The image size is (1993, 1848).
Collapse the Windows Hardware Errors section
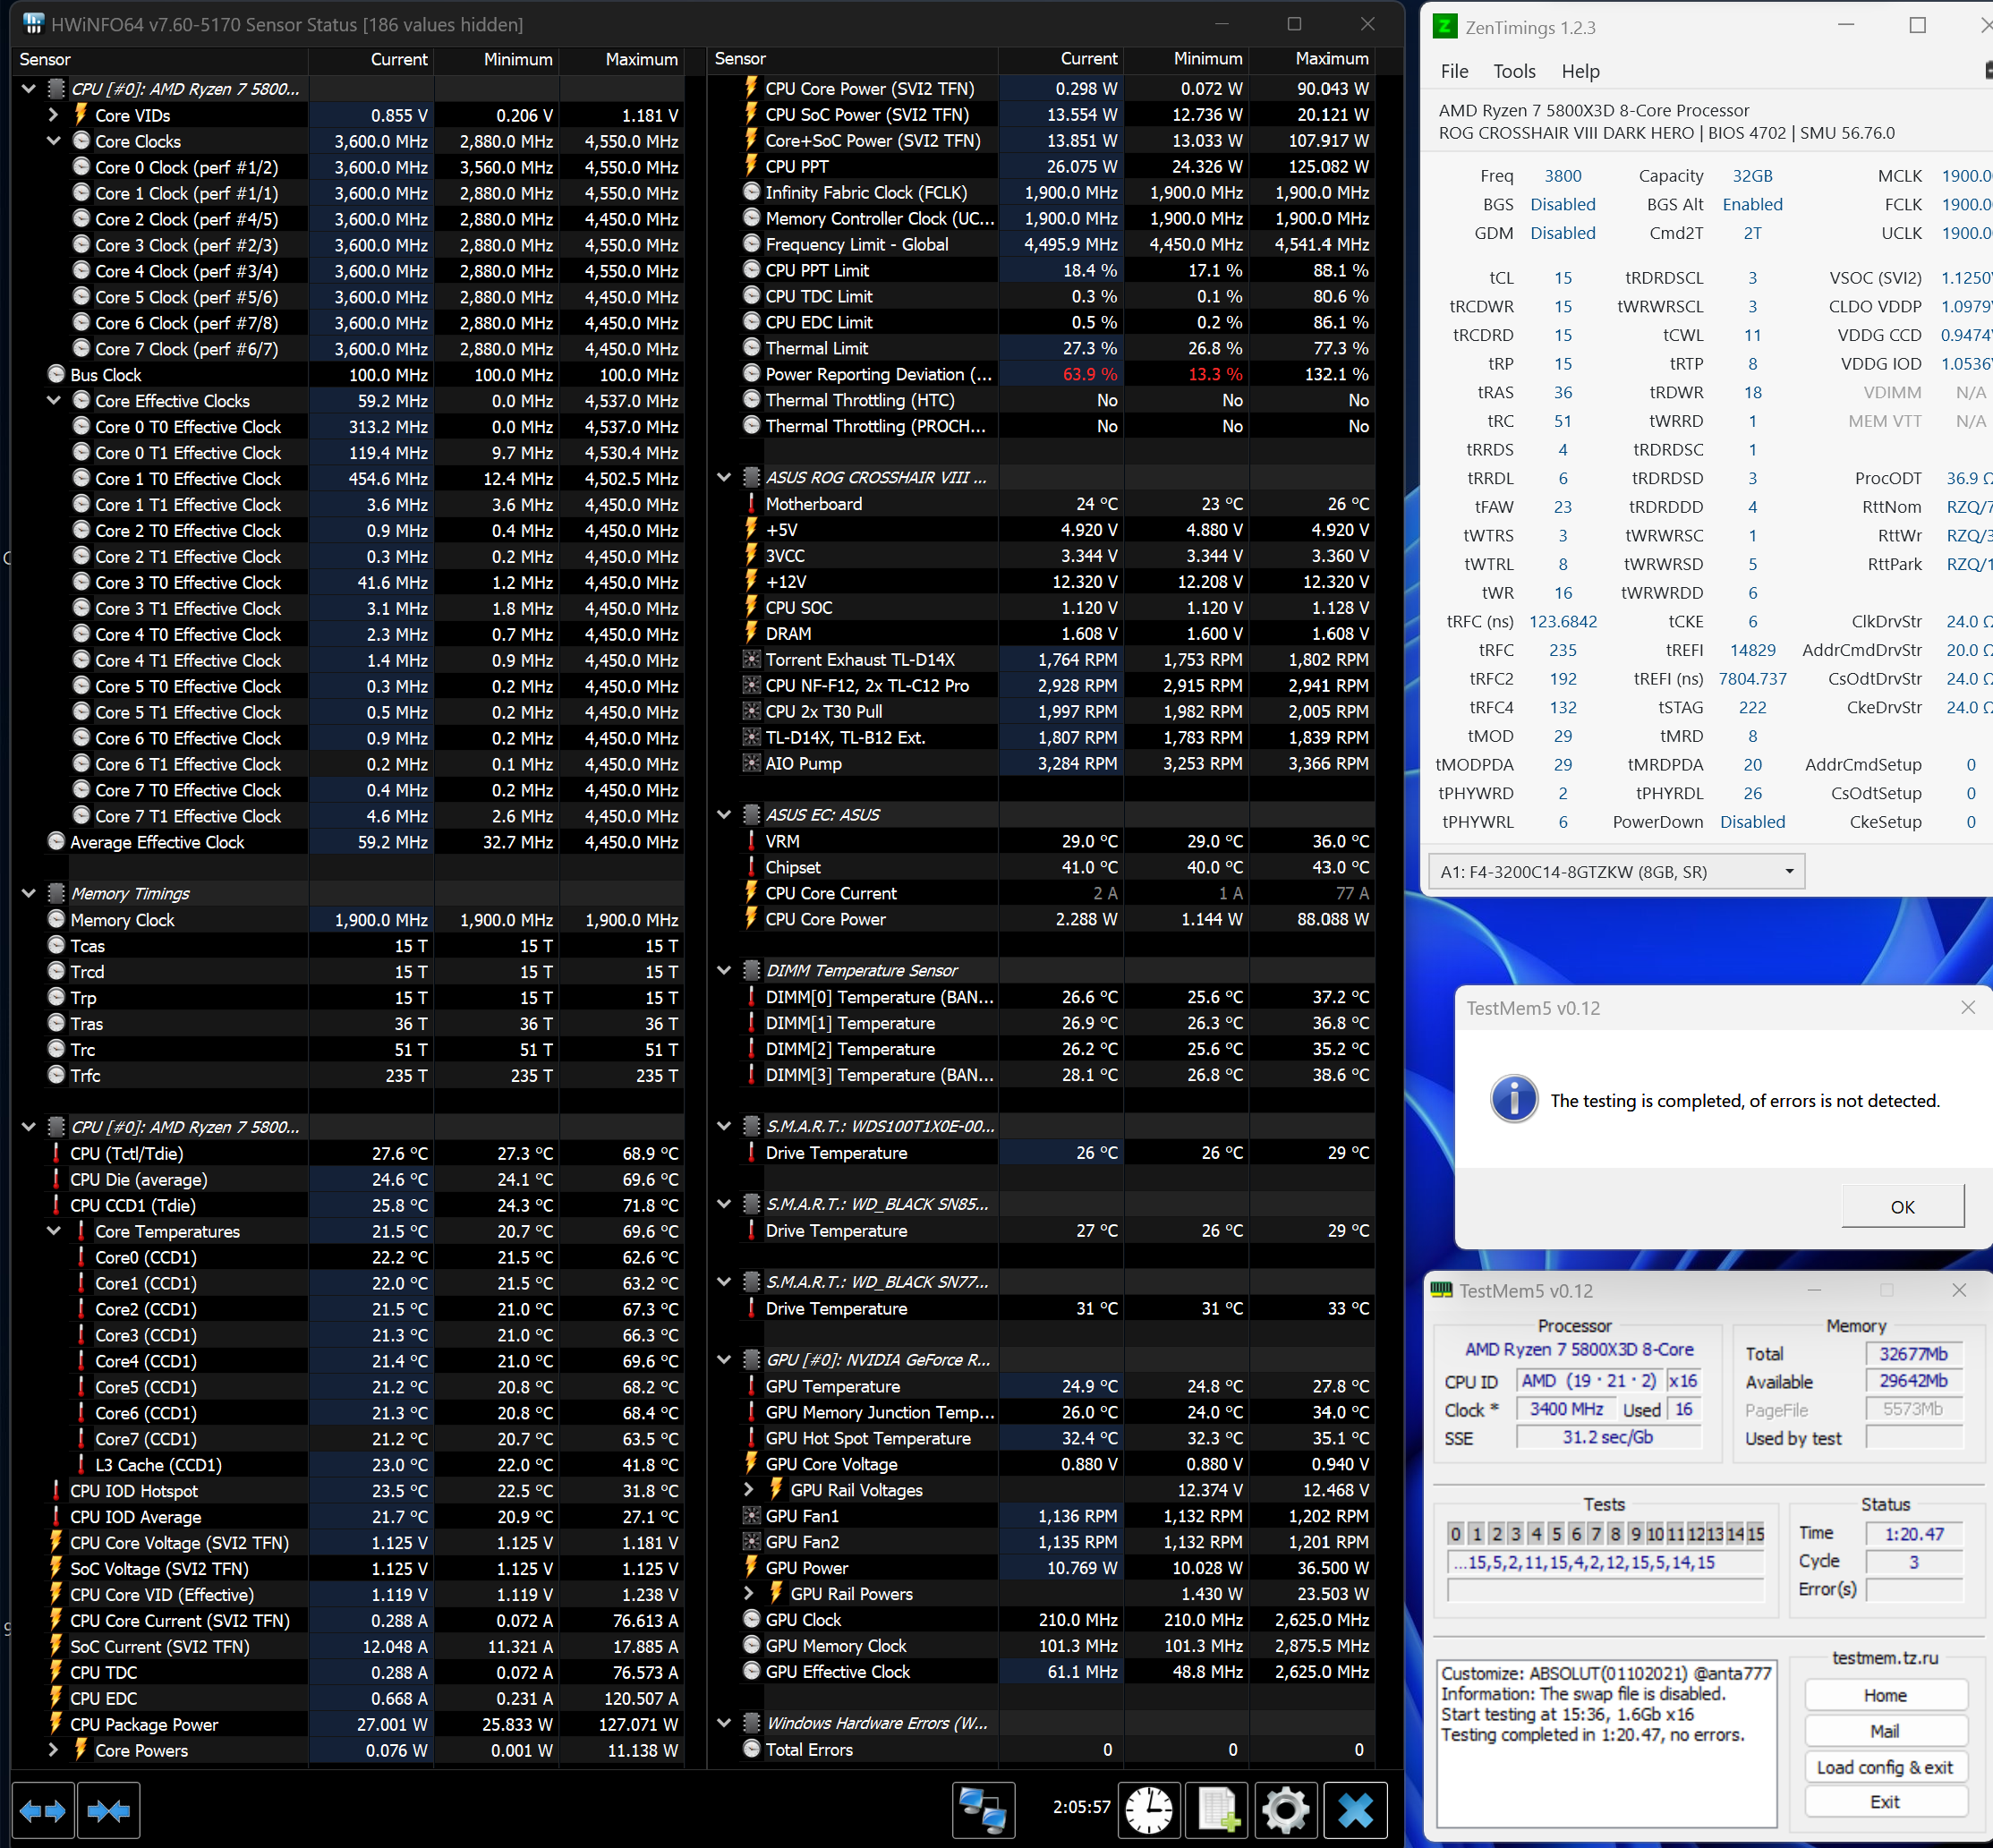[x=724, y=1723]
